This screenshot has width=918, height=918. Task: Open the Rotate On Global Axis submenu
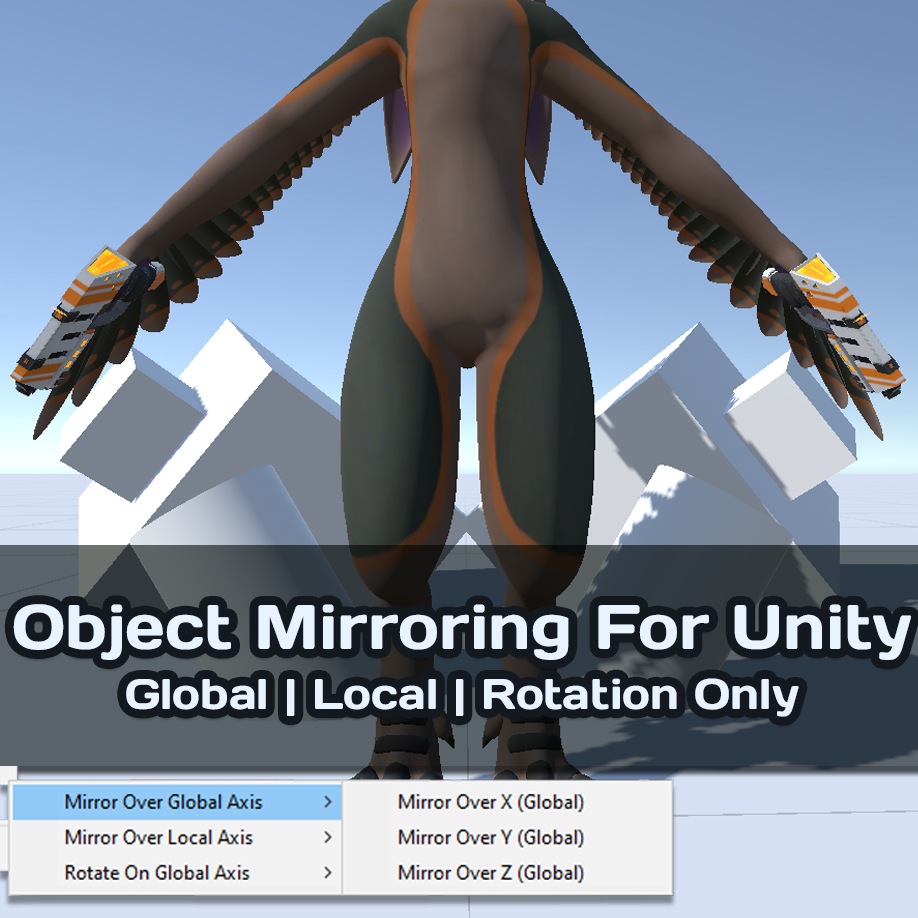click(x=176, y=872)
